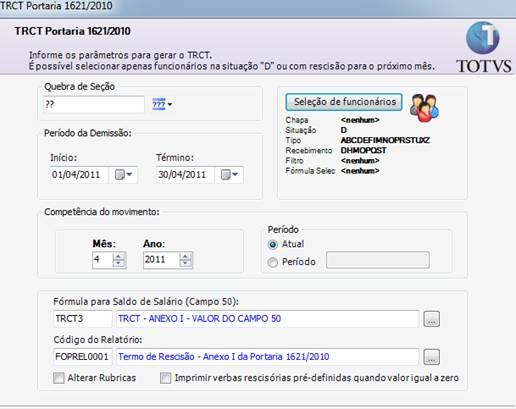The height and width of the screenshot is (409, 516).
Task: Increase the Mês spinner value
Action: click(119, 256)
